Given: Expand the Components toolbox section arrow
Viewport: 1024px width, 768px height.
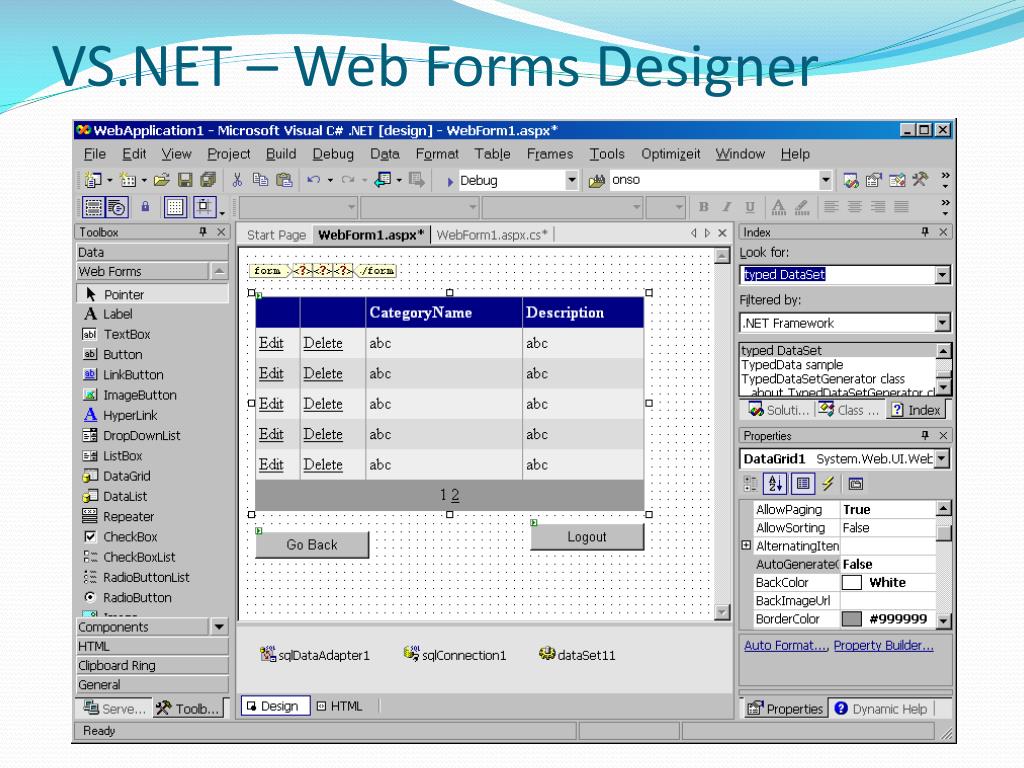Looking at the screenshot, I should click(x=219, y=627).
